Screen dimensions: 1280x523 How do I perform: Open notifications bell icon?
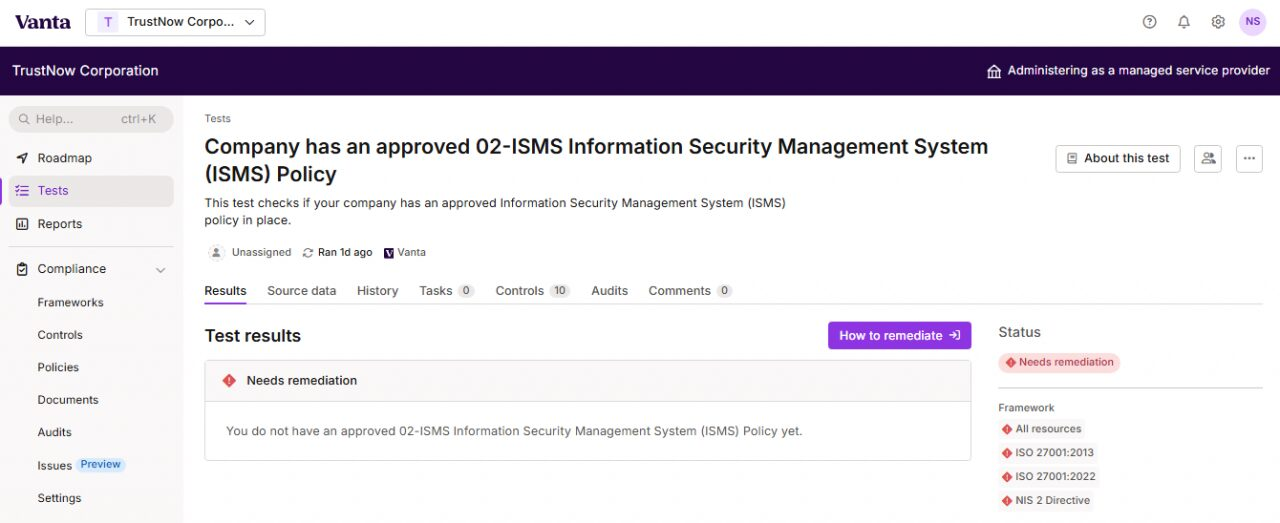click(1184, 22)
